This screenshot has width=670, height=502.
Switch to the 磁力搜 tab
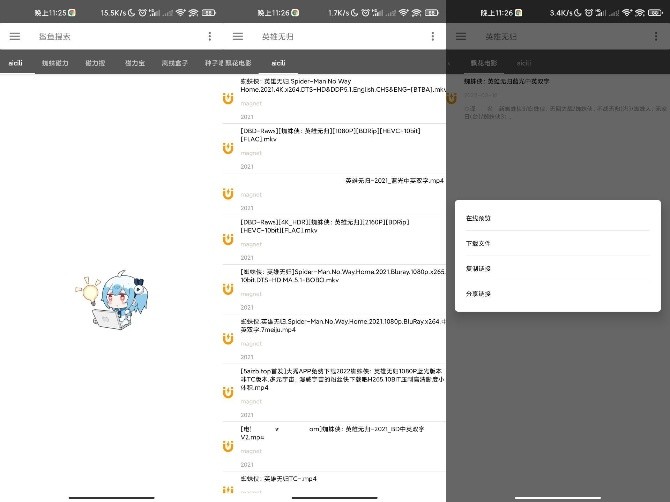(95, 63)
